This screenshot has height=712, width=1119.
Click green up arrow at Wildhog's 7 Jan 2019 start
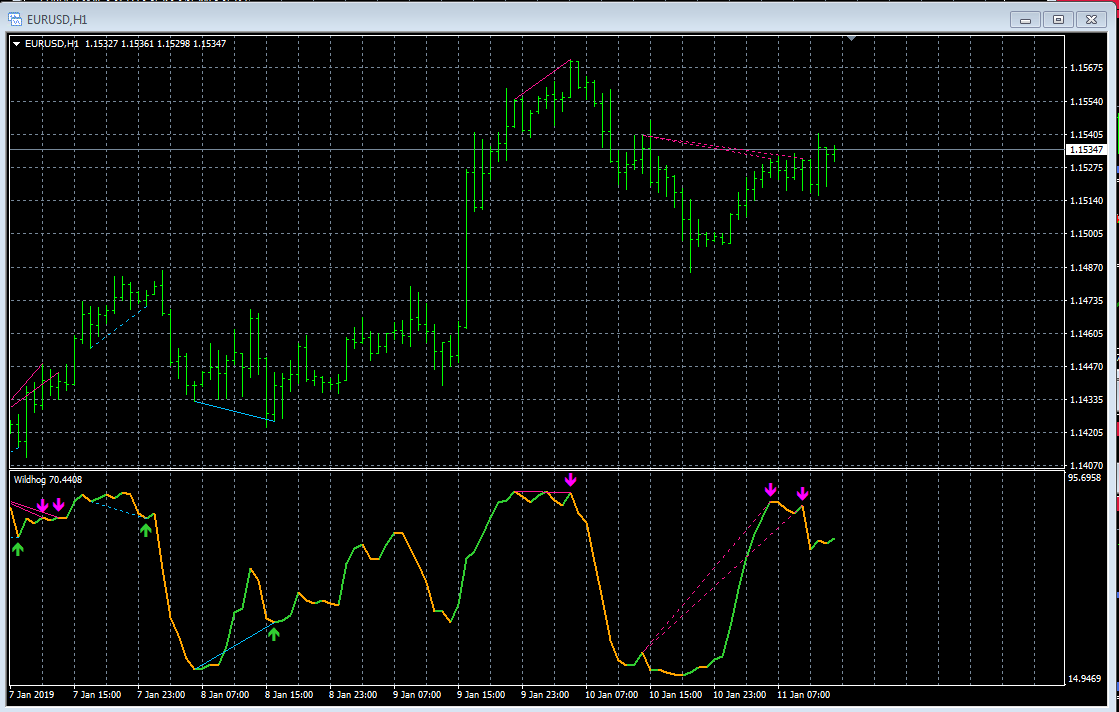(x=18, y=548)
